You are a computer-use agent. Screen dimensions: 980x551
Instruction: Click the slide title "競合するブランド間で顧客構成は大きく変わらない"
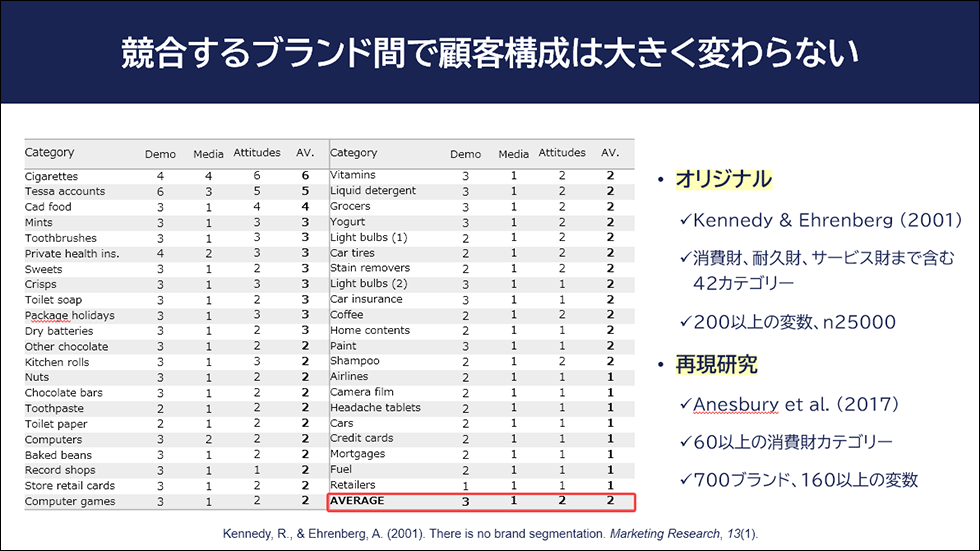click(x=490, y=52)
